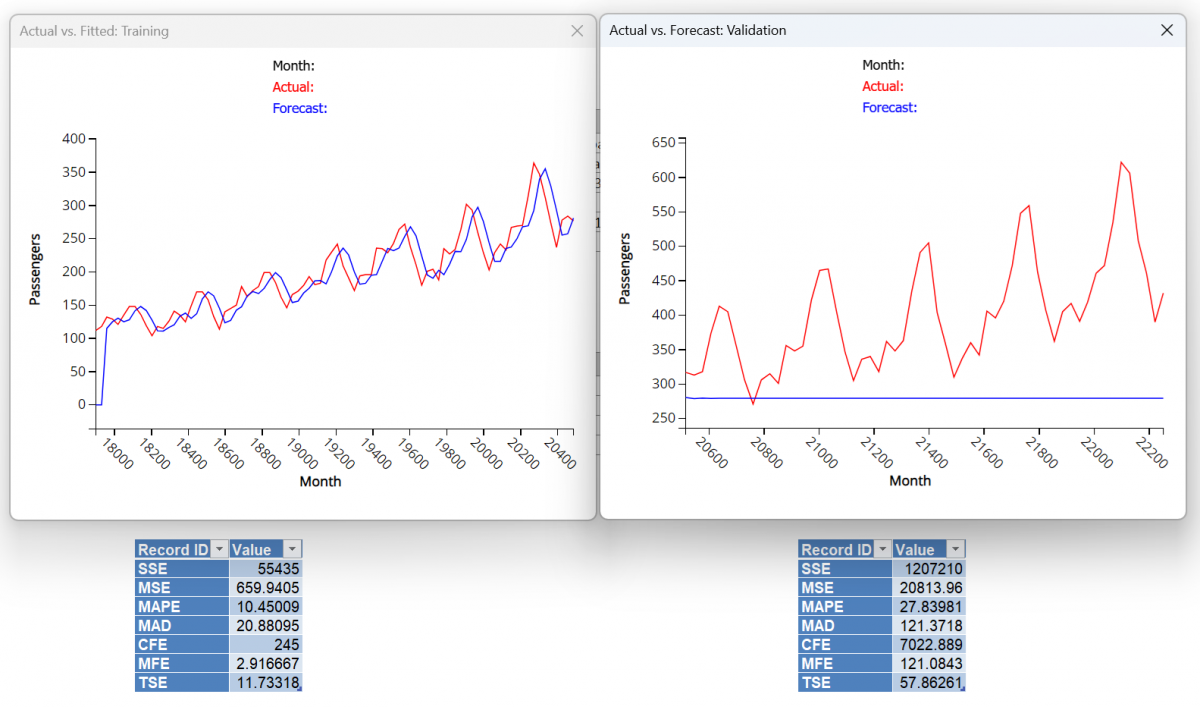The width and height of the screenshot is (1200, 707).
Task: Click blue Forecast legend label in Validation chart
Action: (889, 107)
